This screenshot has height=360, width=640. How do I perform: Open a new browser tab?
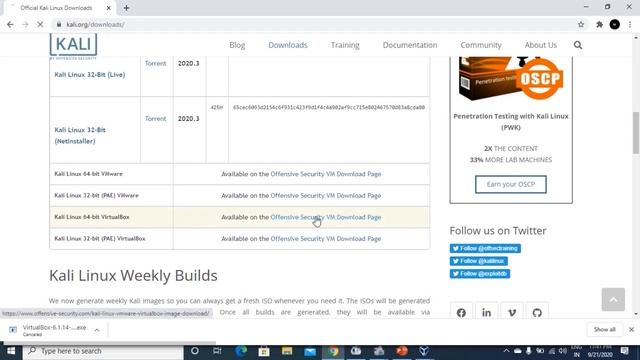coord(126,8)
